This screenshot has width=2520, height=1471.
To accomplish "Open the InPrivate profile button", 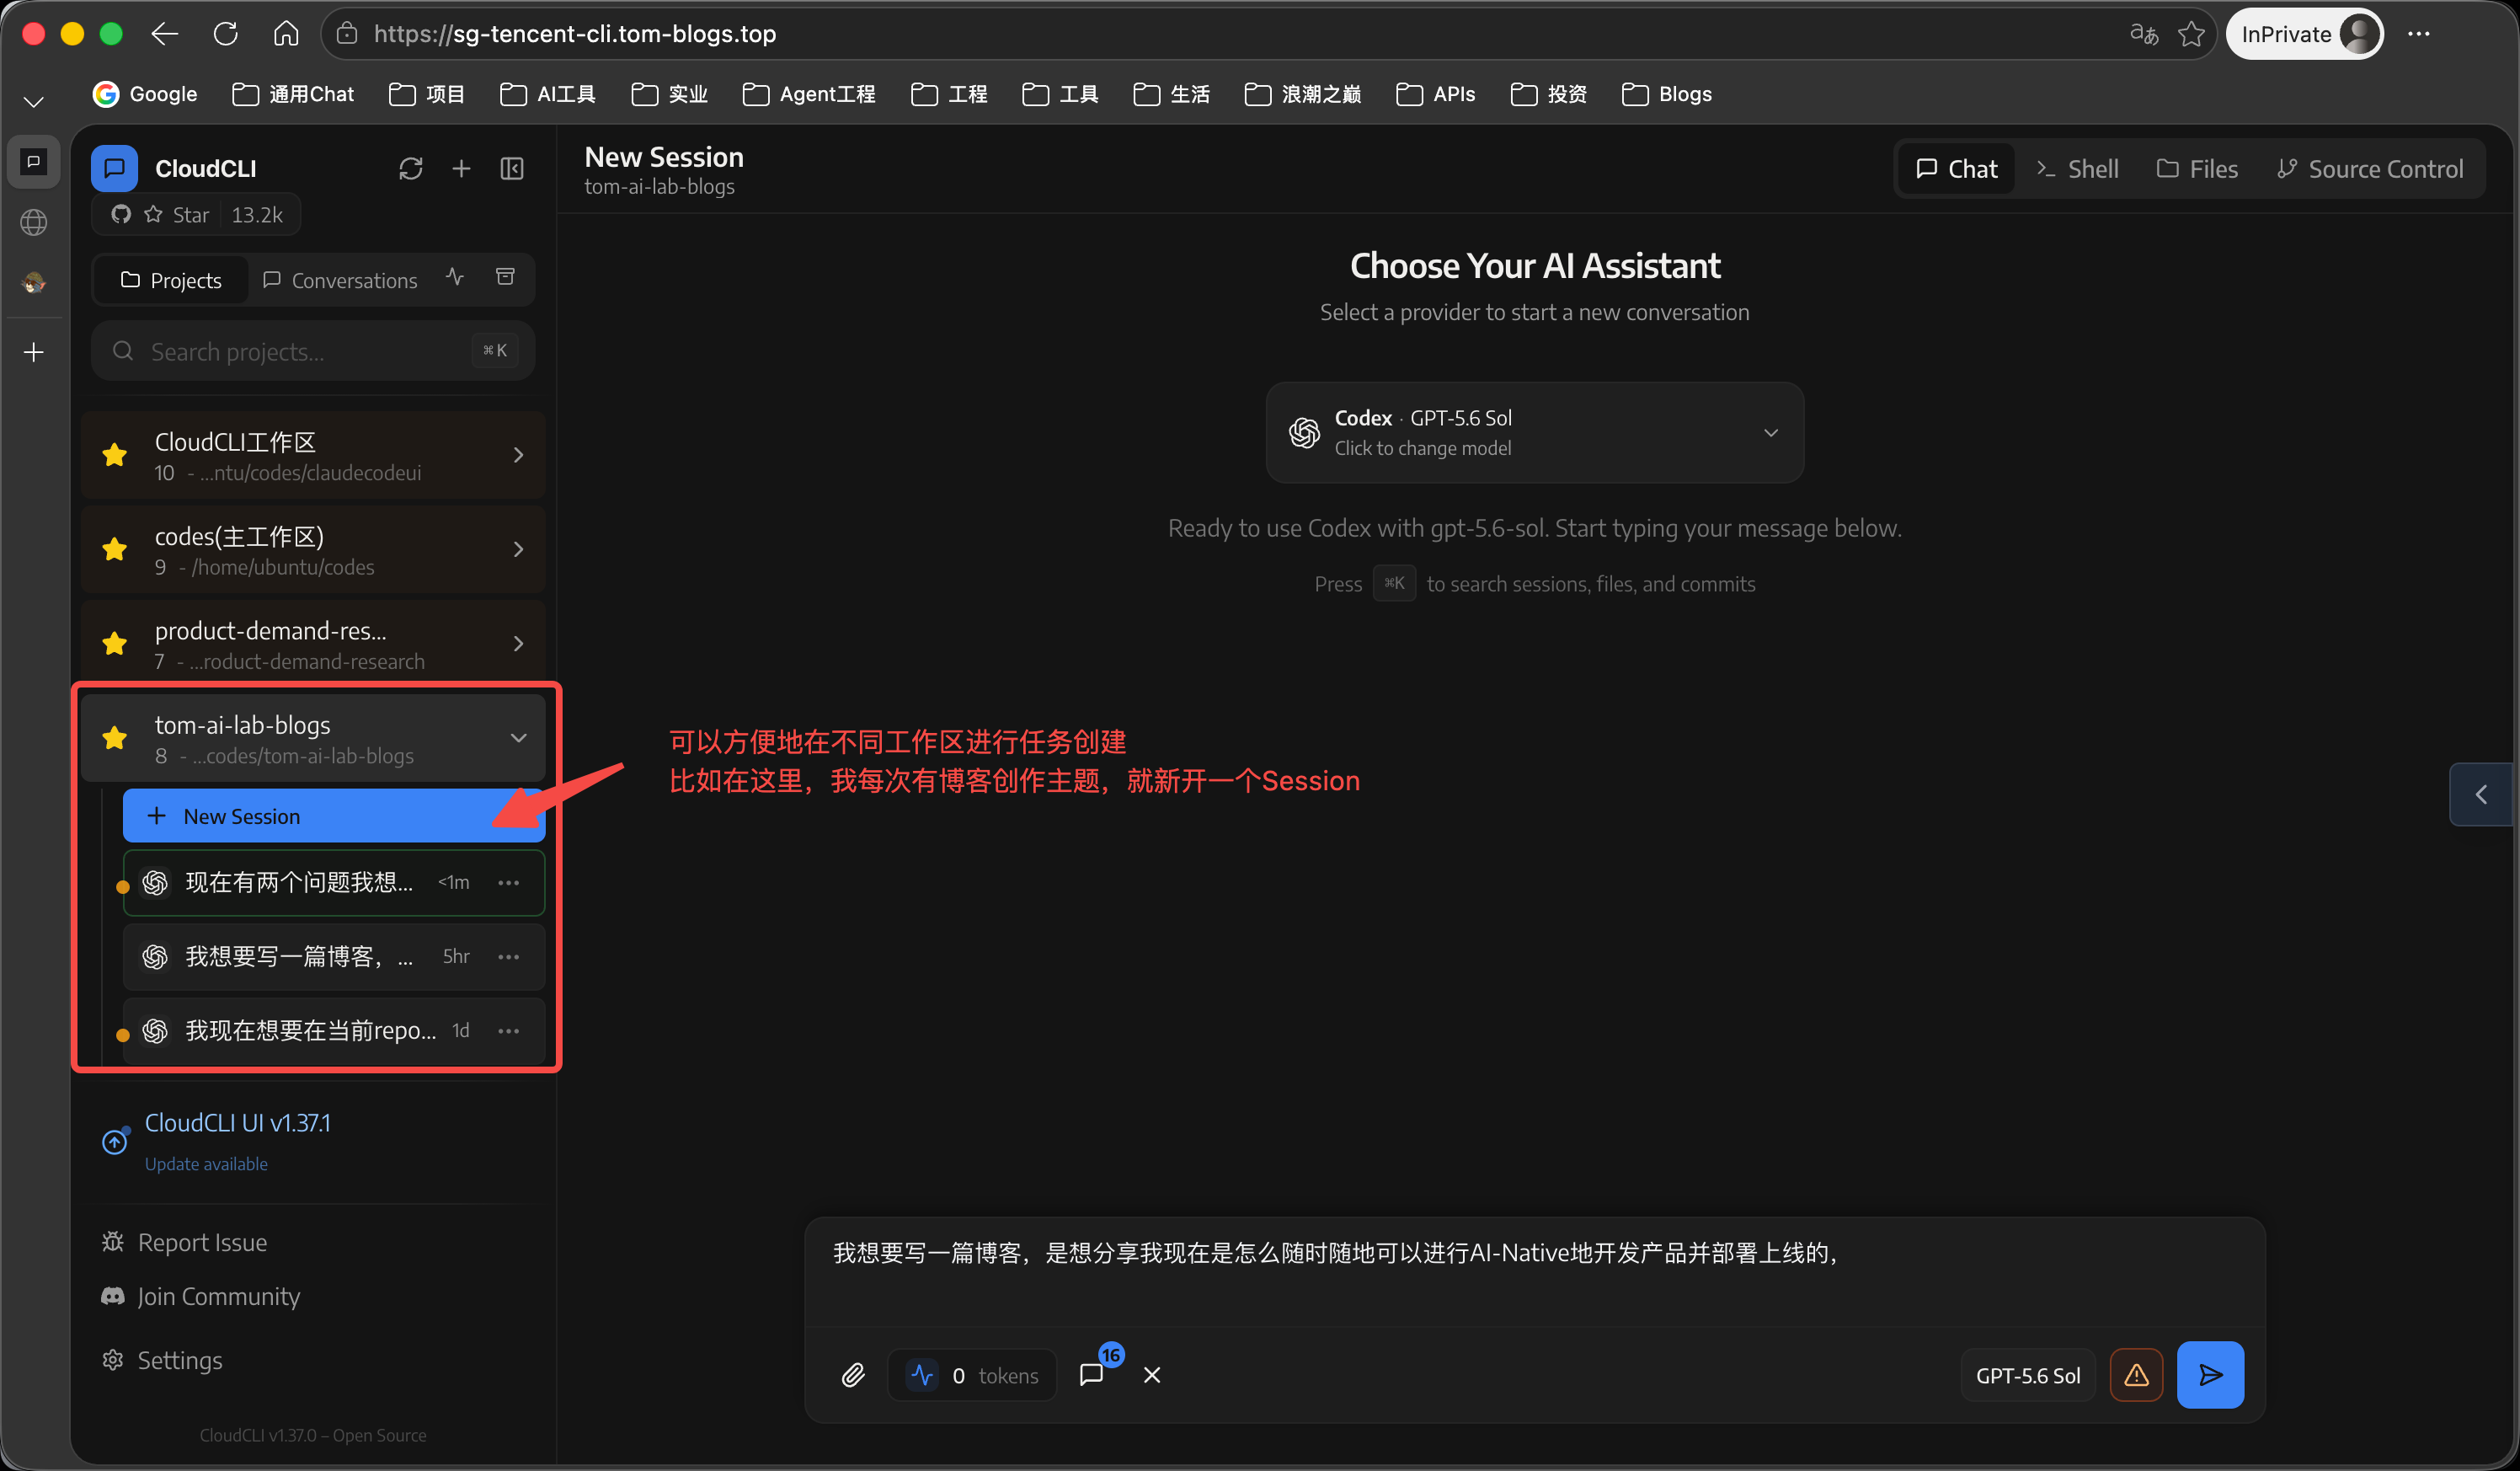I will (2304, 34).
